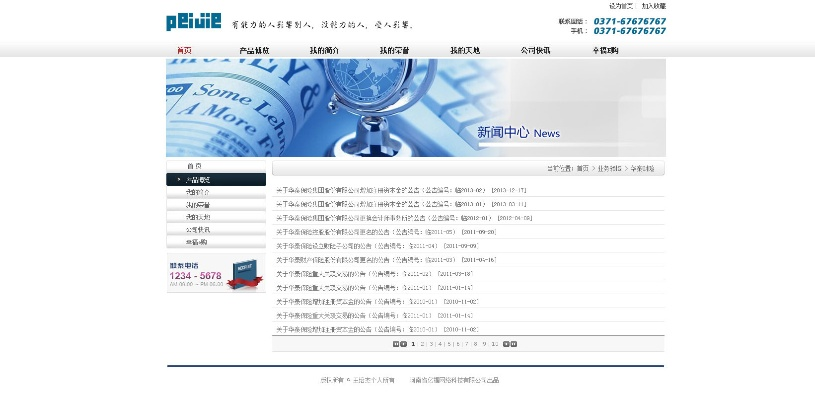Viewport: 815px width, 400px height.
Task: Click 设为首页 link at top right
Action: pos(620,6)
